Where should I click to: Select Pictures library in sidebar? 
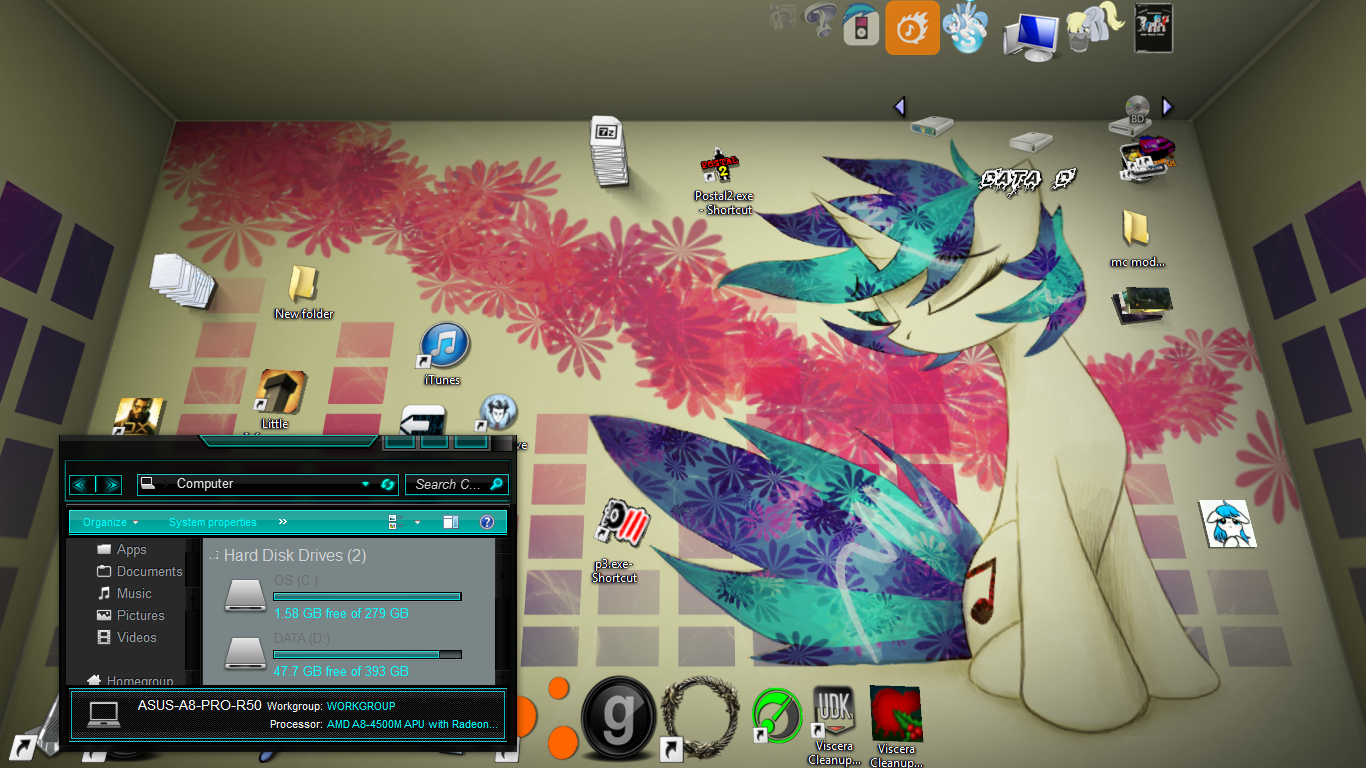point(130,615)
